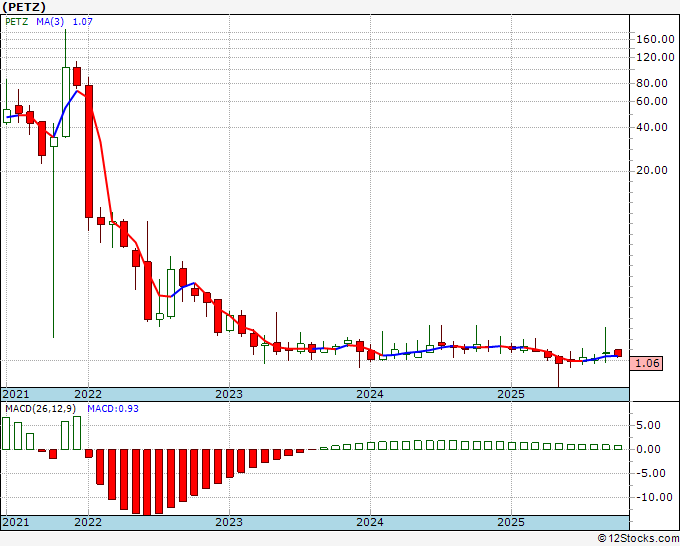Click 2021 on the price chart time axis
This screenshot has height=546, width=680.
[16, 394]
